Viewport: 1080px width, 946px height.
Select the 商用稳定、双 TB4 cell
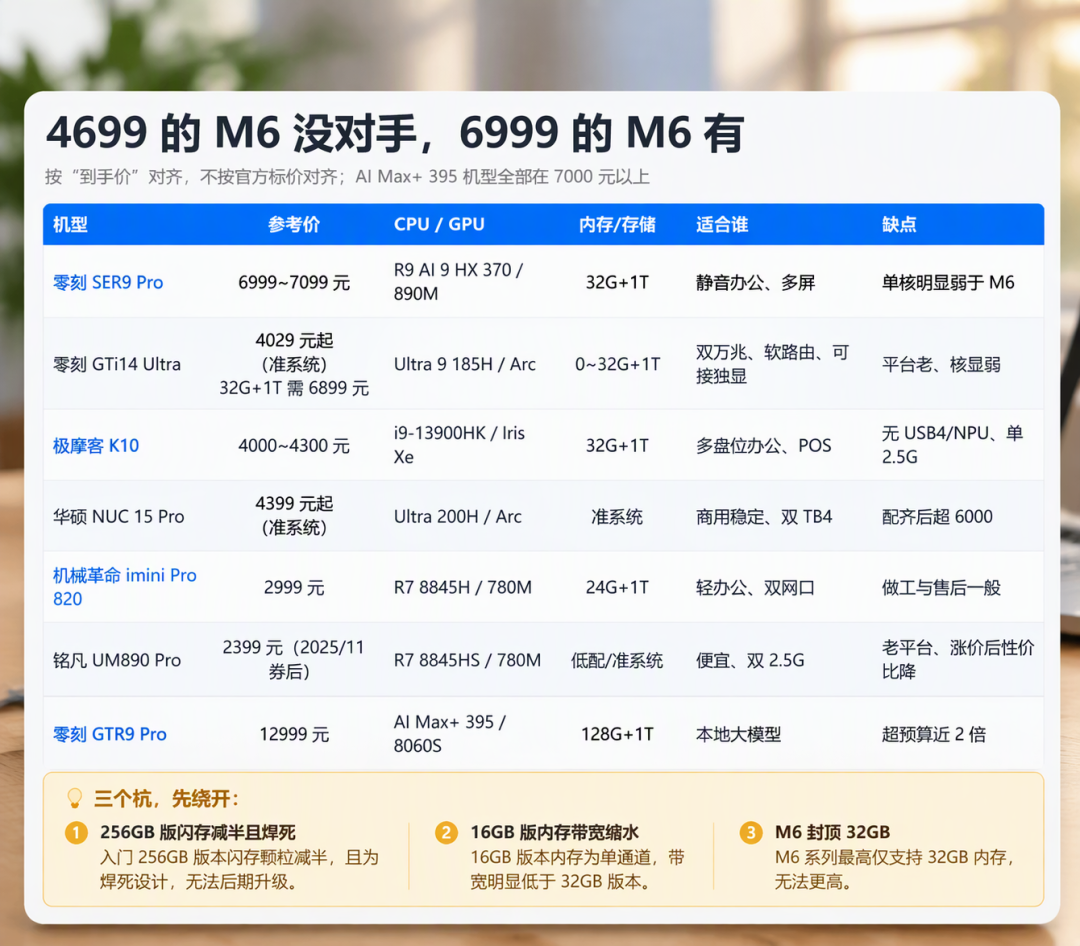(764, 517)
